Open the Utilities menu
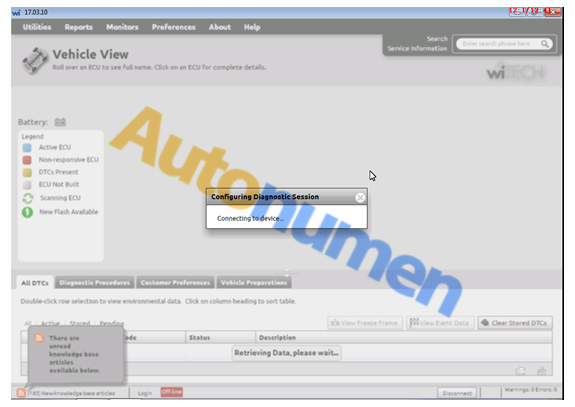 [37, 27]
